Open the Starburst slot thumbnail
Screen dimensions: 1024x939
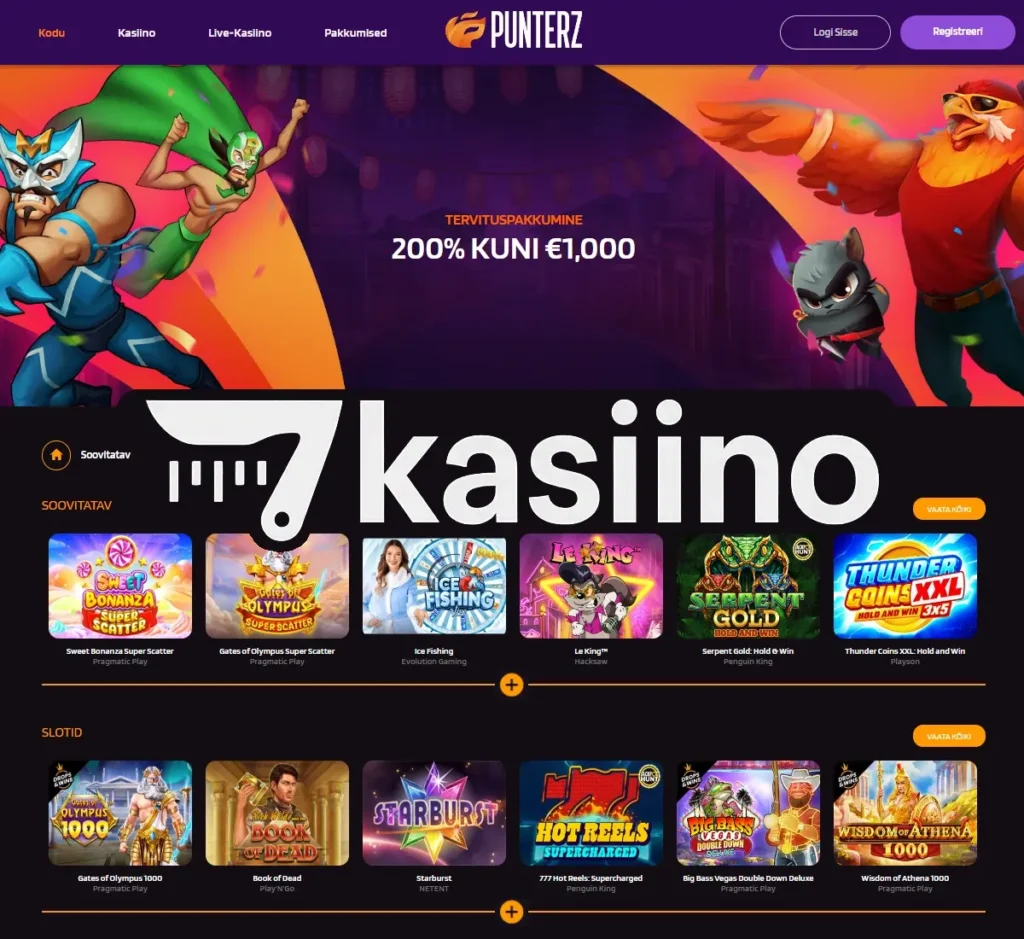[434, 813]
